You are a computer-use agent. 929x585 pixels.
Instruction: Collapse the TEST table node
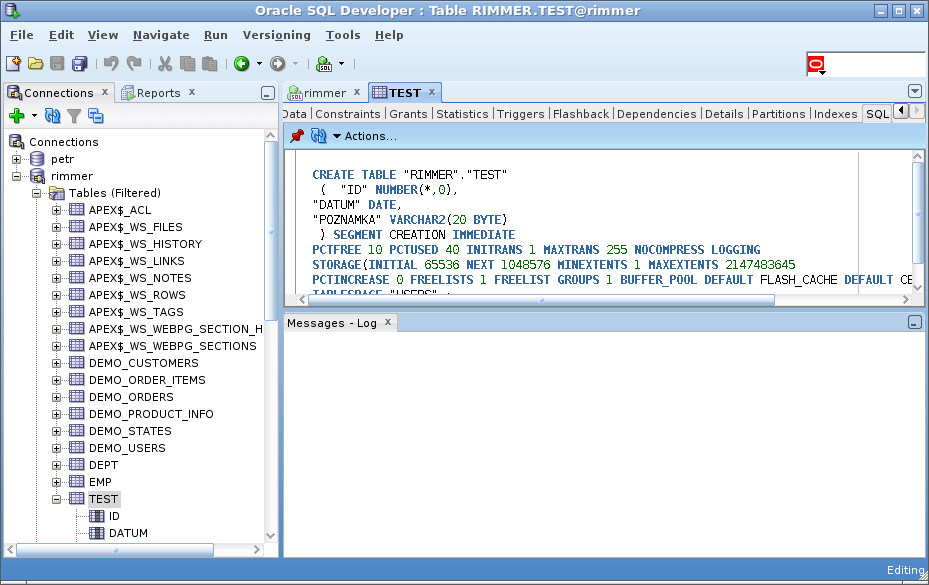point(57,498)
